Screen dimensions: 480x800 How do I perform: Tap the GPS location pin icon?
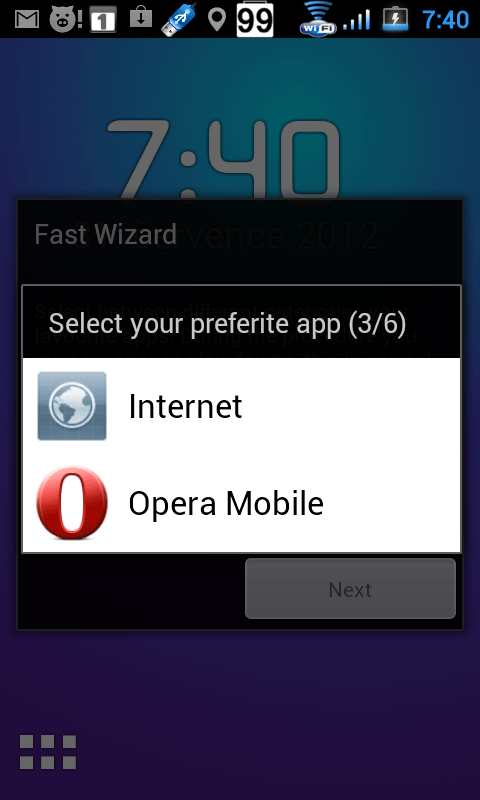click(217, 19)
